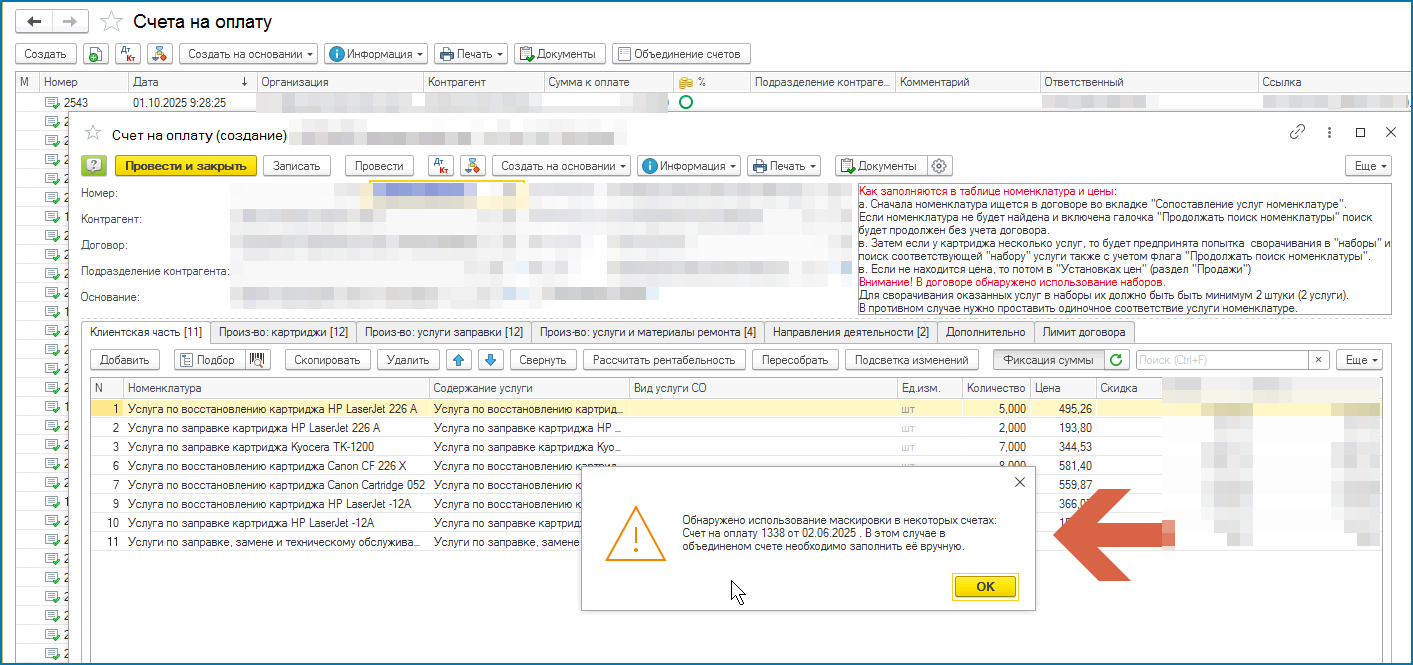
Task: Move the row down with the blue down arrow
Action: pyautogui.click(x=489, y=360)
